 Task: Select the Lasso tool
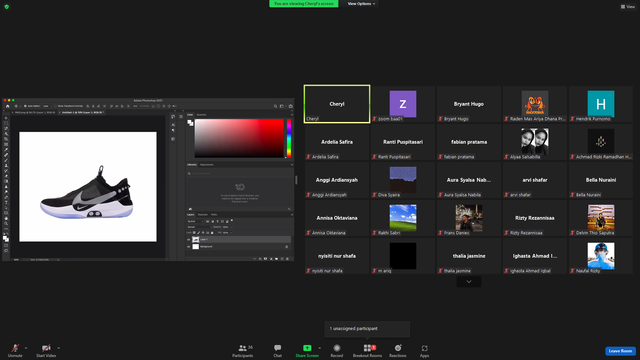tap(6, 129)
